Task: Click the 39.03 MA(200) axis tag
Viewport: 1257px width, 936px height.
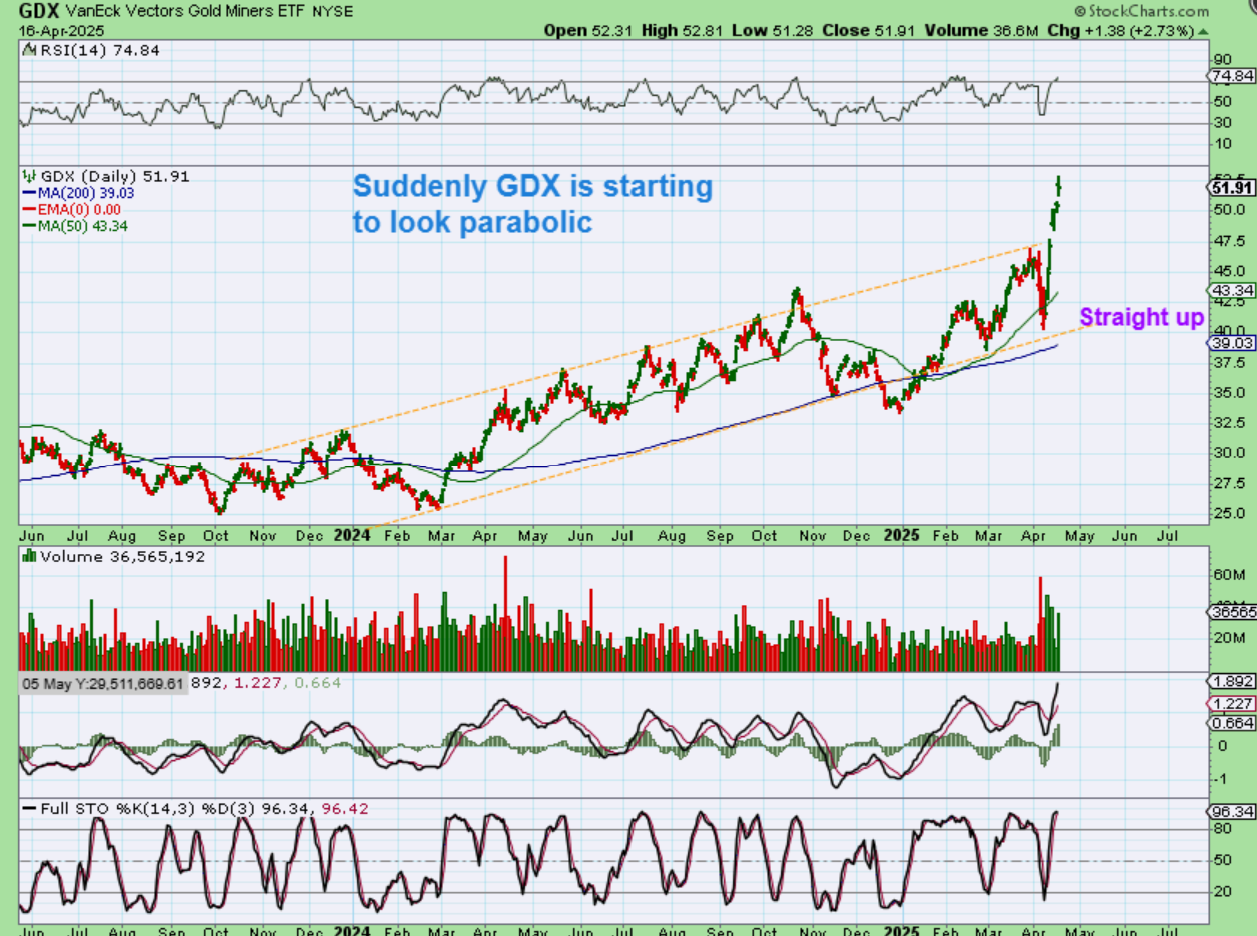Action: [x=1234, y=342]
